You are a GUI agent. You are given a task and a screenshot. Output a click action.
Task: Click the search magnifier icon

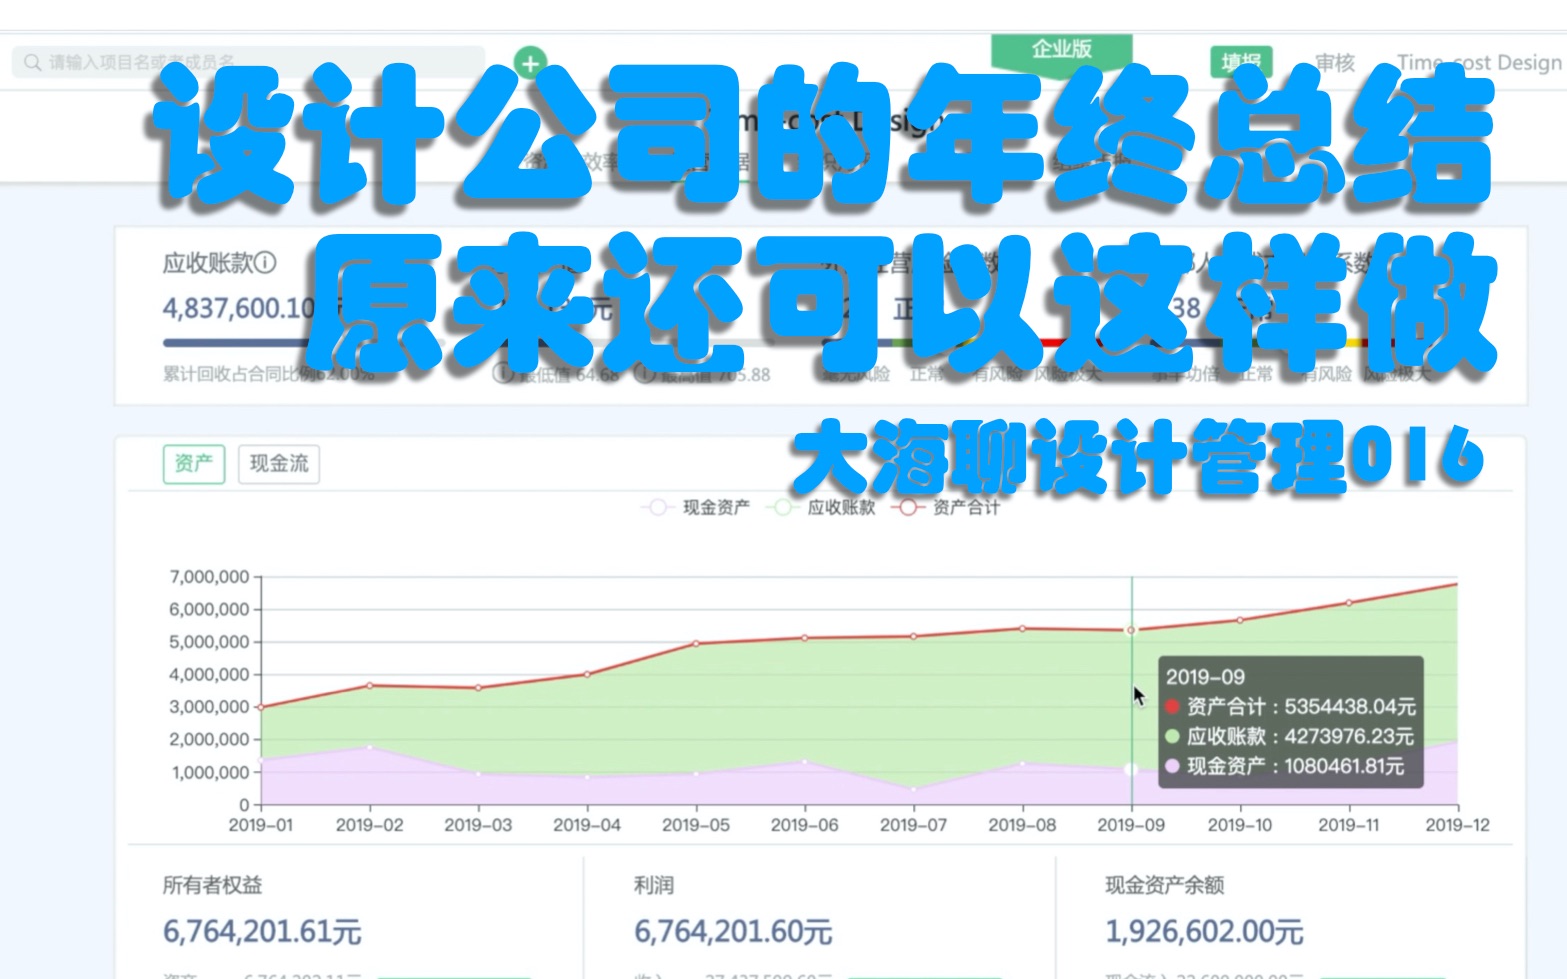click(33, 62)
